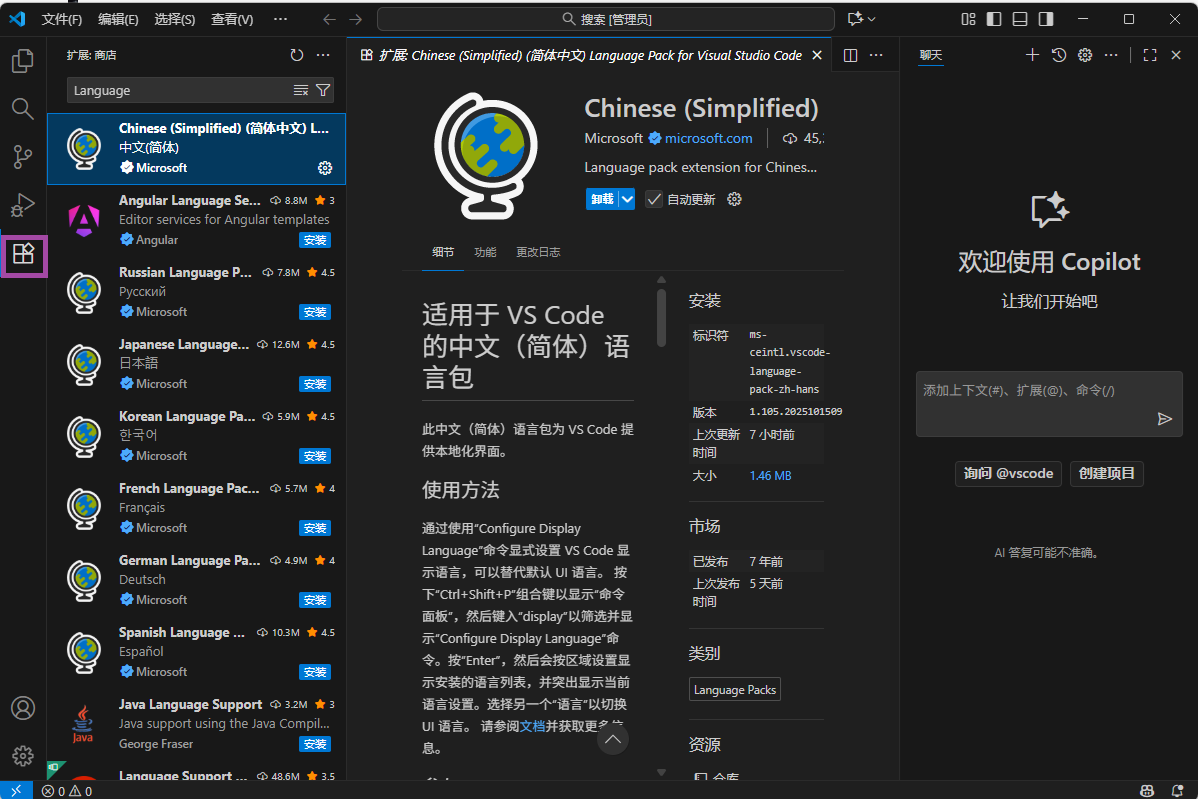Image resolution: width=1198 pixels, height=799 pixels.
Task: Open the Source Control view
Action: [23, 157]
